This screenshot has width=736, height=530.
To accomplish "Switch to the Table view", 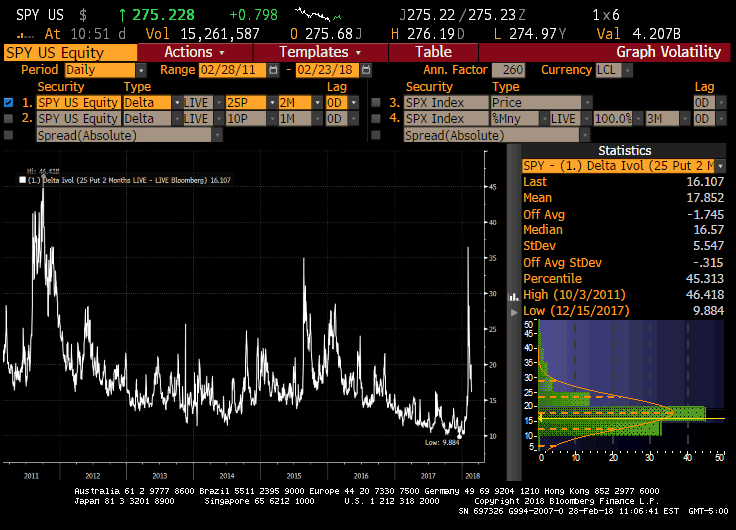I will (433, 52).
